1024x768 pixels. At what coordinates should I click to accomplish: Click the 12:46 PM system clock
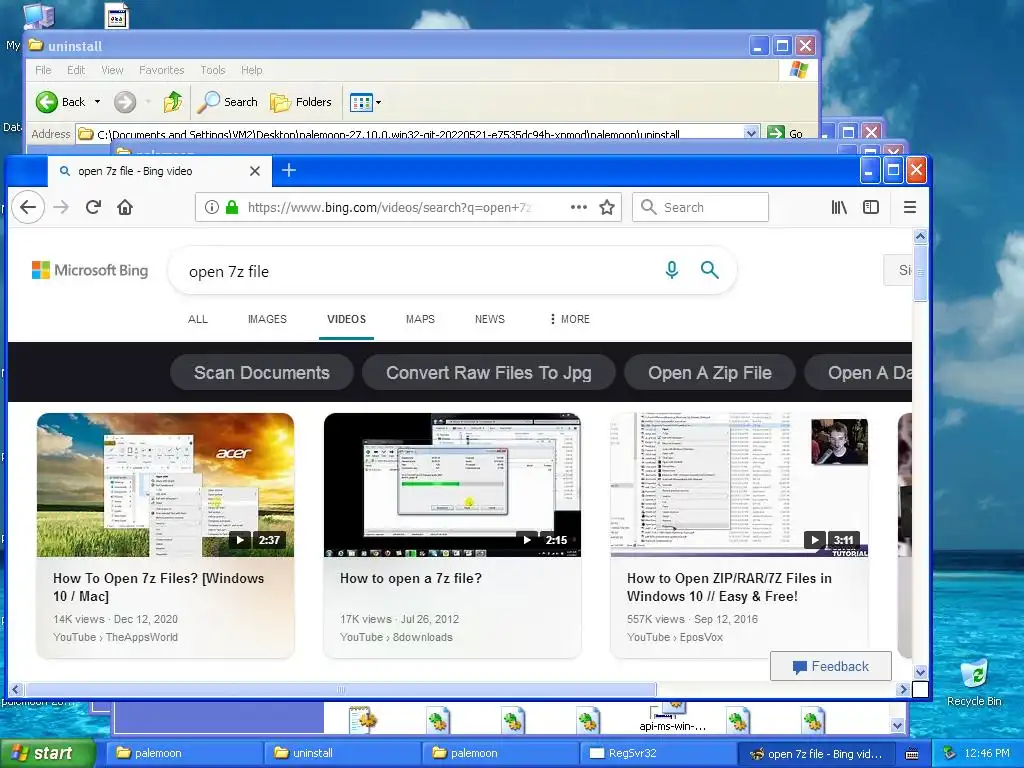coord(987,753)
